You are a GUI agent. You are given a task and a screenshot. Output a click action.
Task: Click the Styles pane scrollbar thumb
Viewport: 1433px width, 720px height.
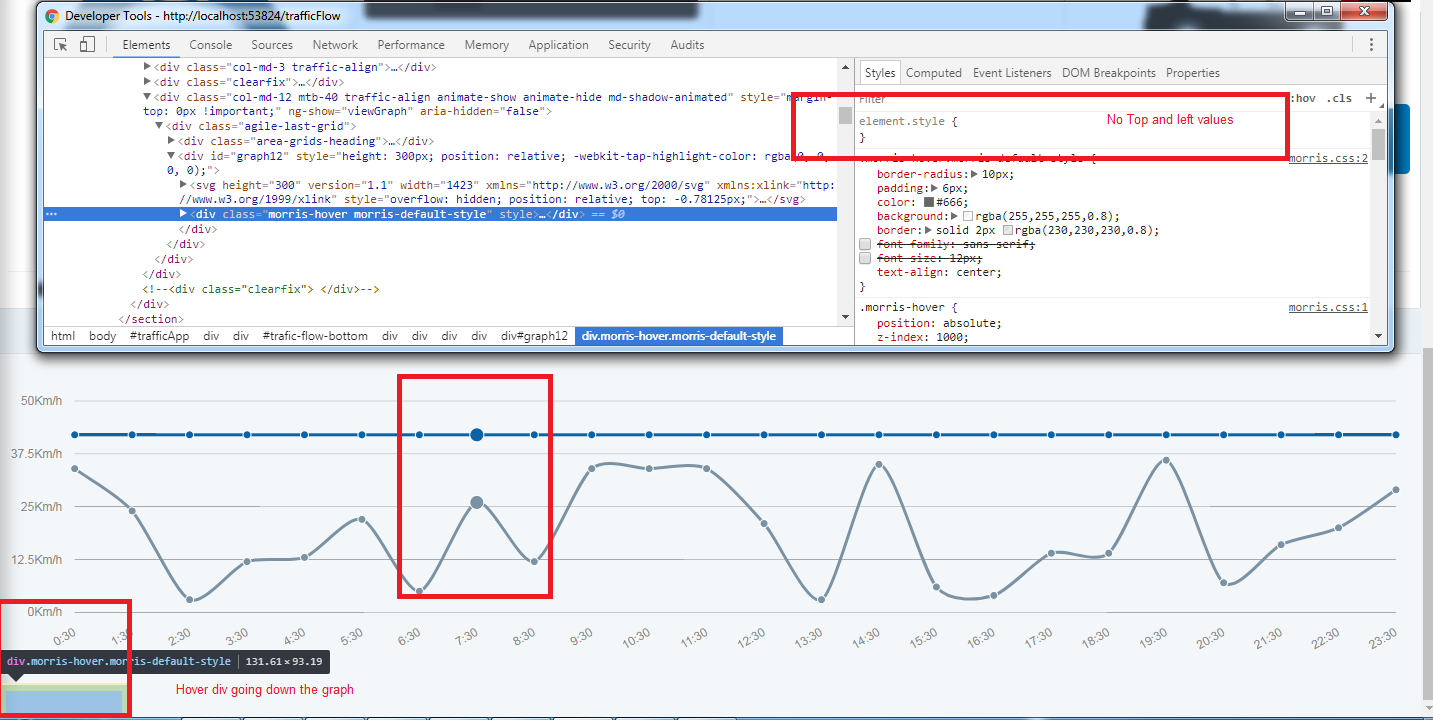click(x=1378, y=144)
